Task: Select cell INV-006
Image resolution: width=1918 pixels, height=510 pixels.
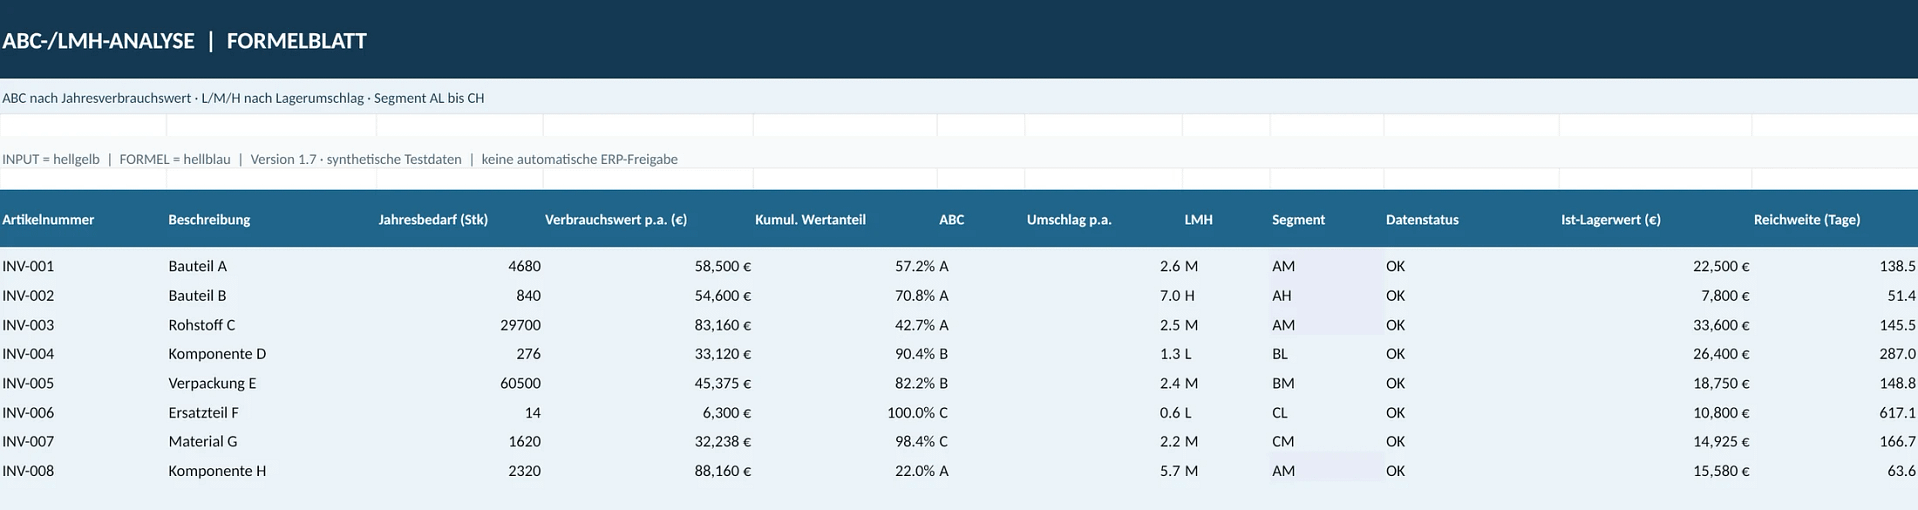Action: (83, 412)
